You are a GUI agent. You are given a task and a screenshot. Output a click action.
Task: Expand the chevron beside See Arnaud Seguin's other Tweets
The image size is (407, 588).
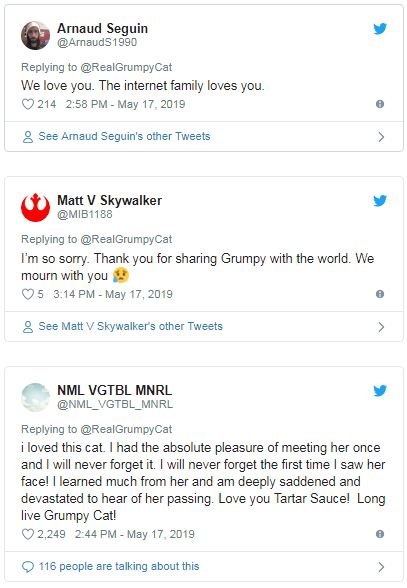(381, 137)
